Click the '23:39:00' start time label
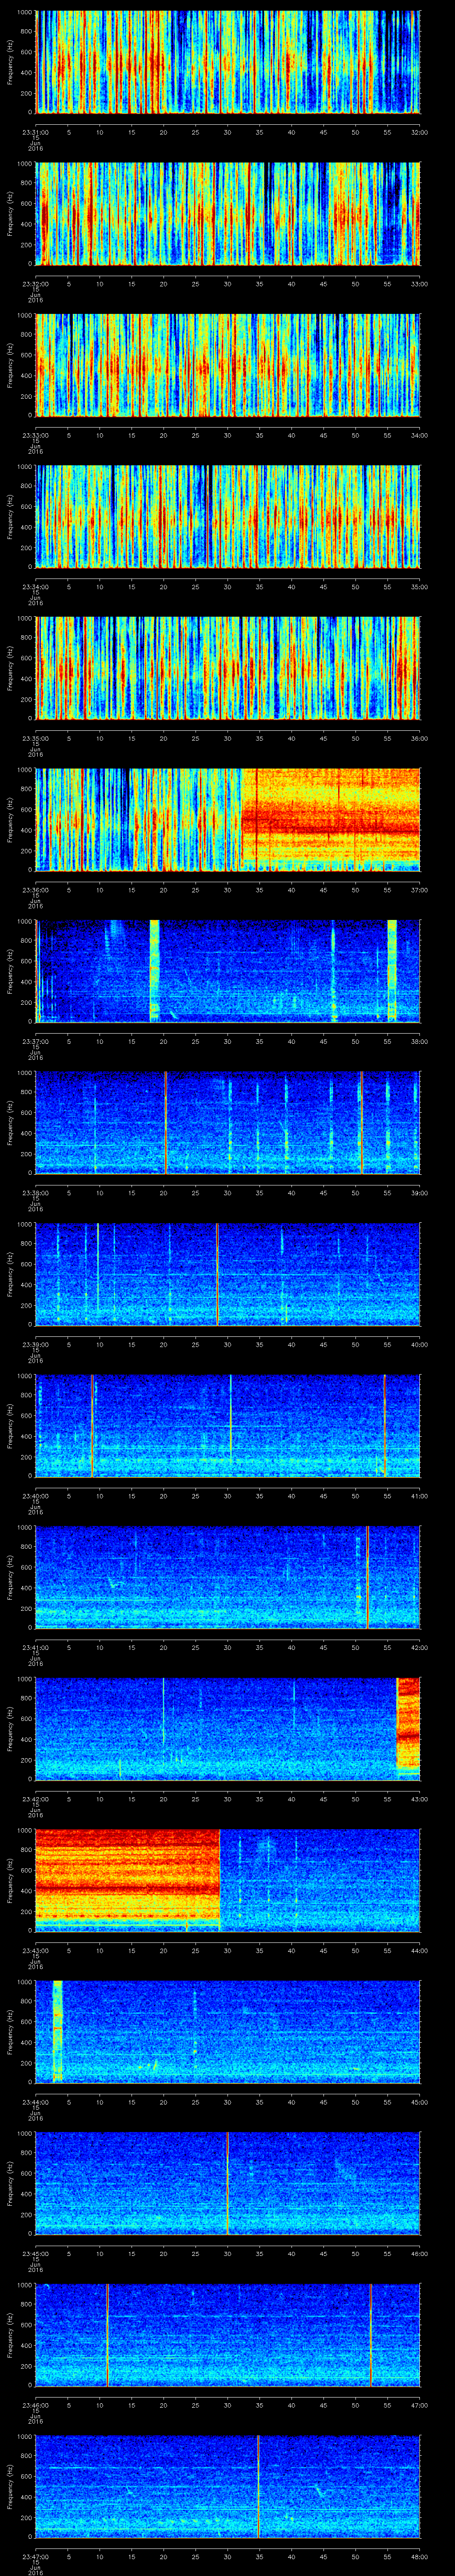 (x=36, y=1345)
